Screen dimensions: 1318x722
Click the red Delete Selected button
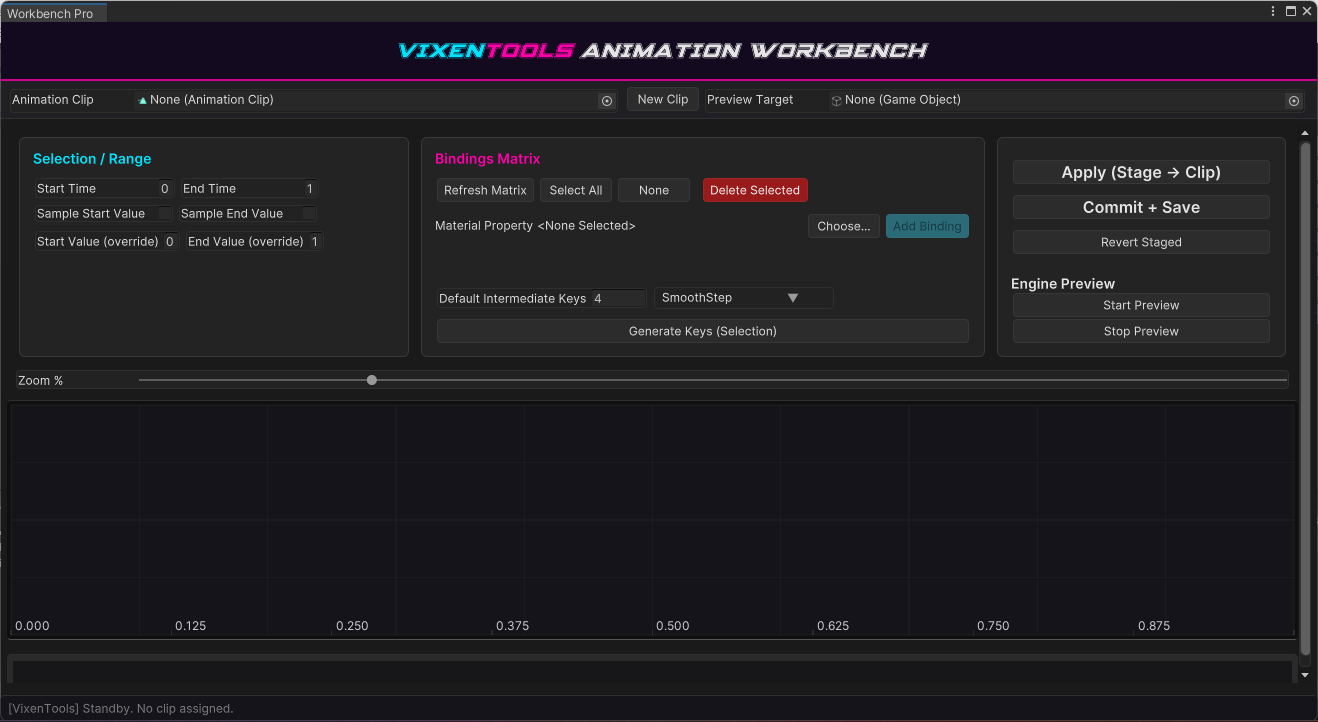[x=755, y=190]
